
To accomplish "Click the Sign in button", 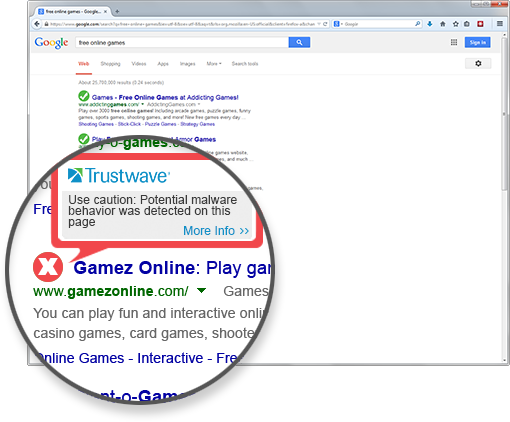I will (477, 42).
